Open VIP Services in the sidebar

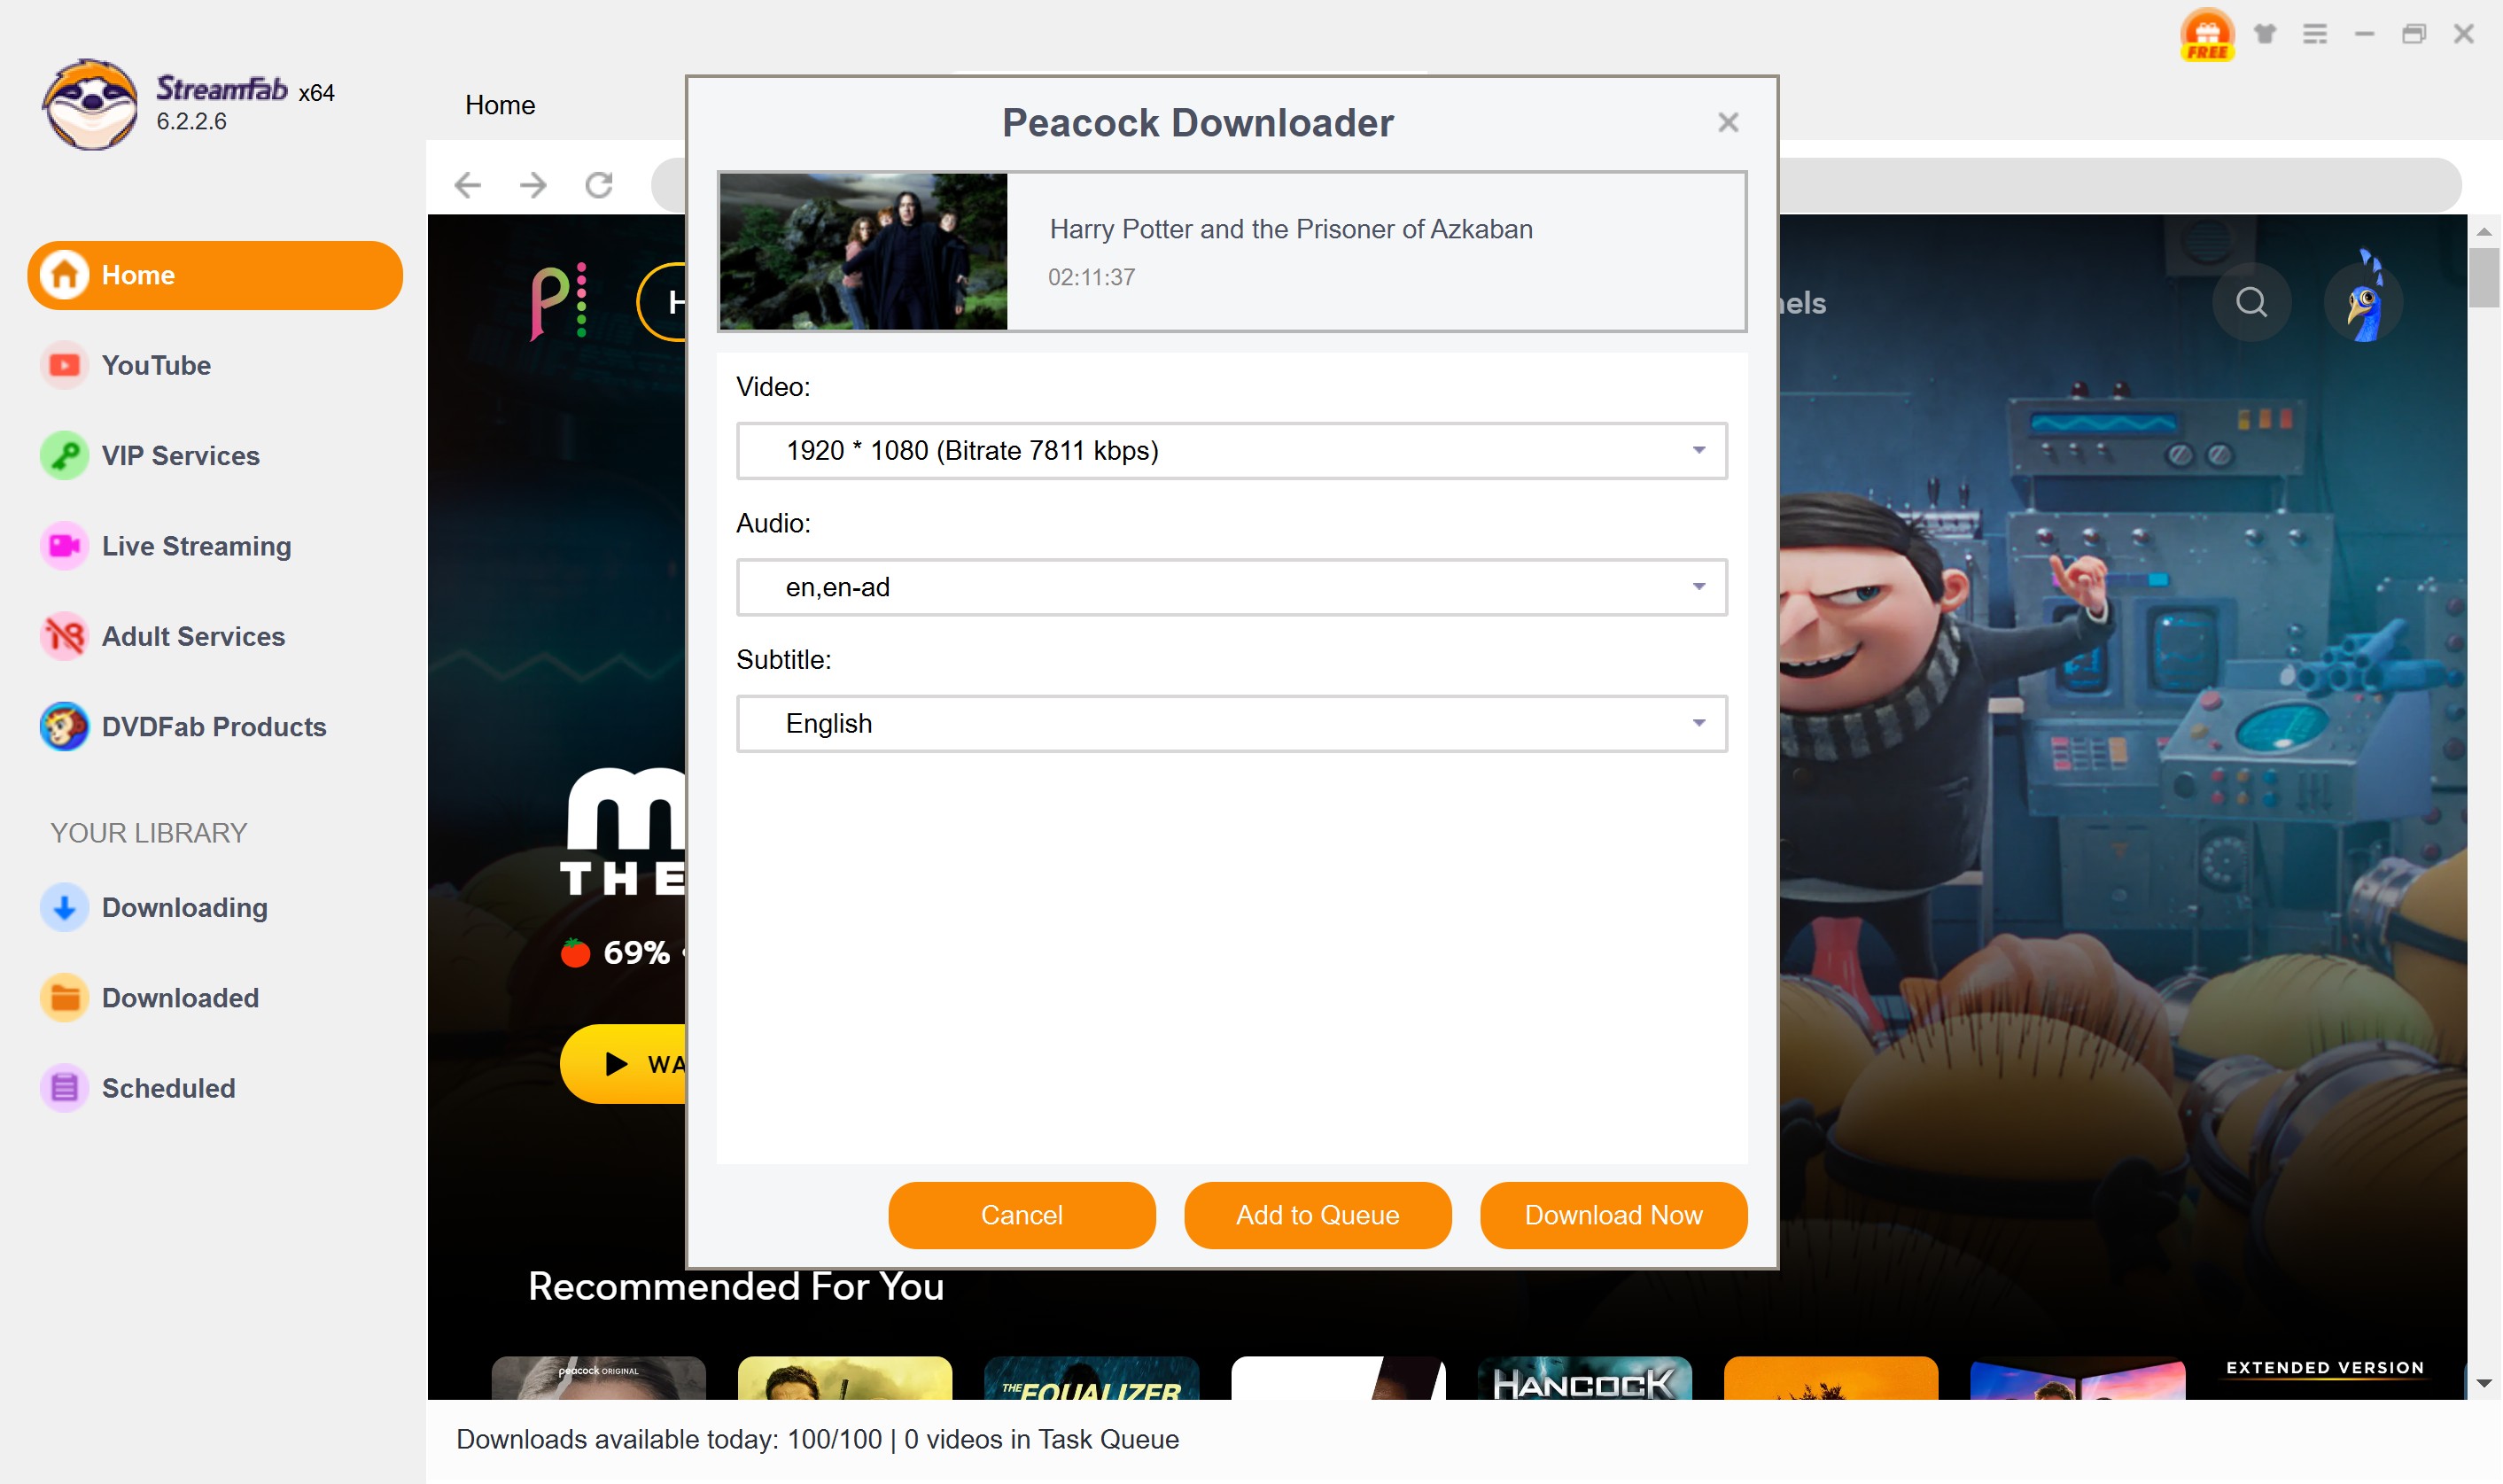(x=180, y=456)
